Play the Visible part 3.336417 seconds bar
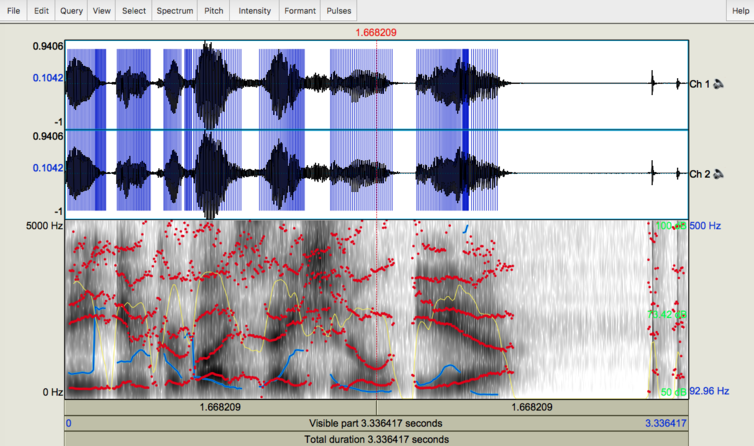The height and width of the screenshot is (446, 754). pyautogui.click(x=376, y=423)
